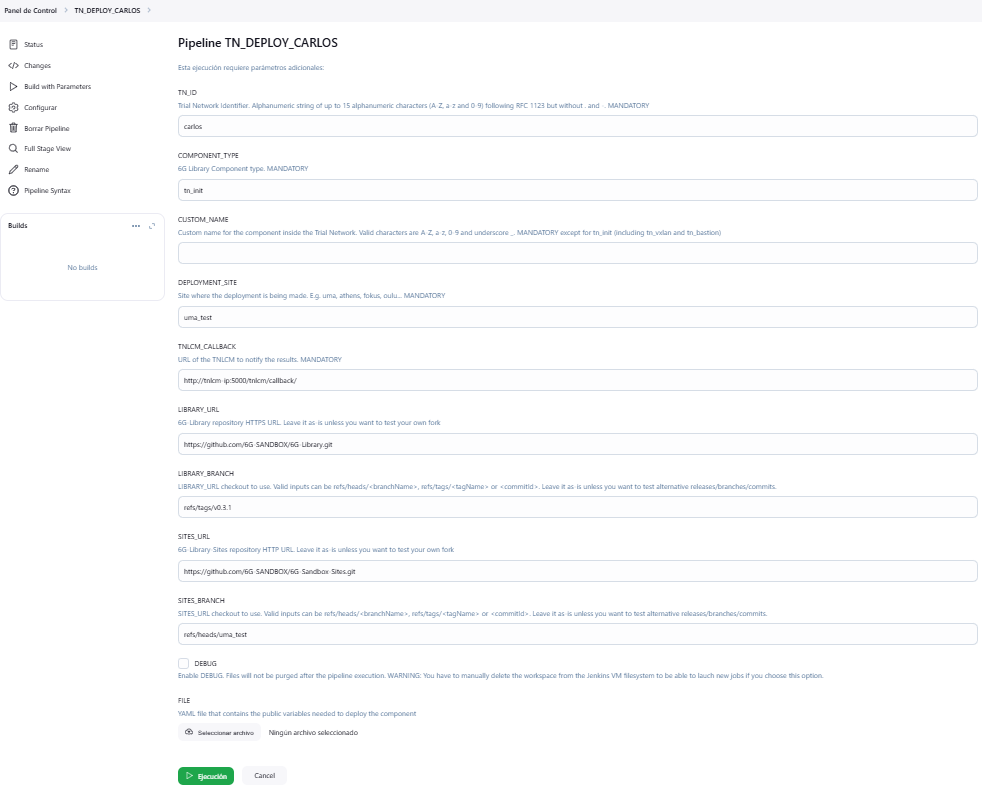
Task: Expand the Builds panel with arrows icon
Action: (152, 226)
